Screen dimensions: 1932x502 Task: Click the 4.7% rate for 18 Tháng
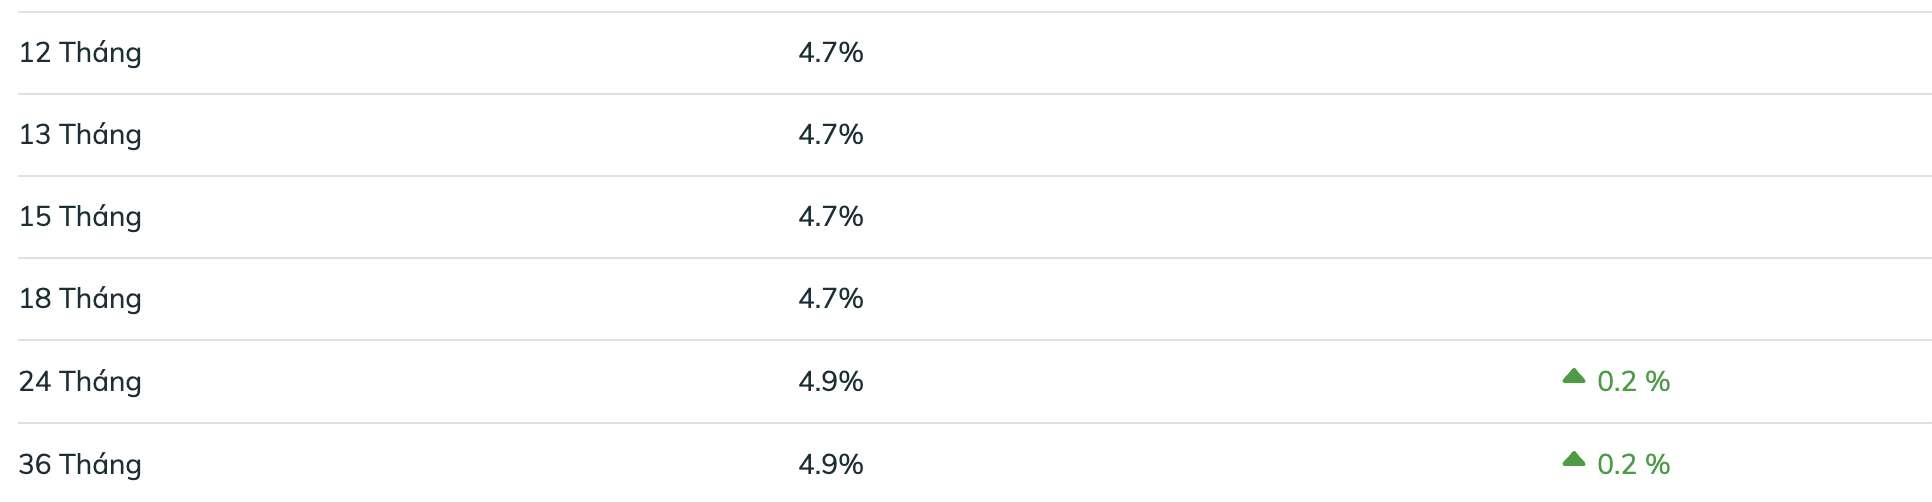point(831,298)
